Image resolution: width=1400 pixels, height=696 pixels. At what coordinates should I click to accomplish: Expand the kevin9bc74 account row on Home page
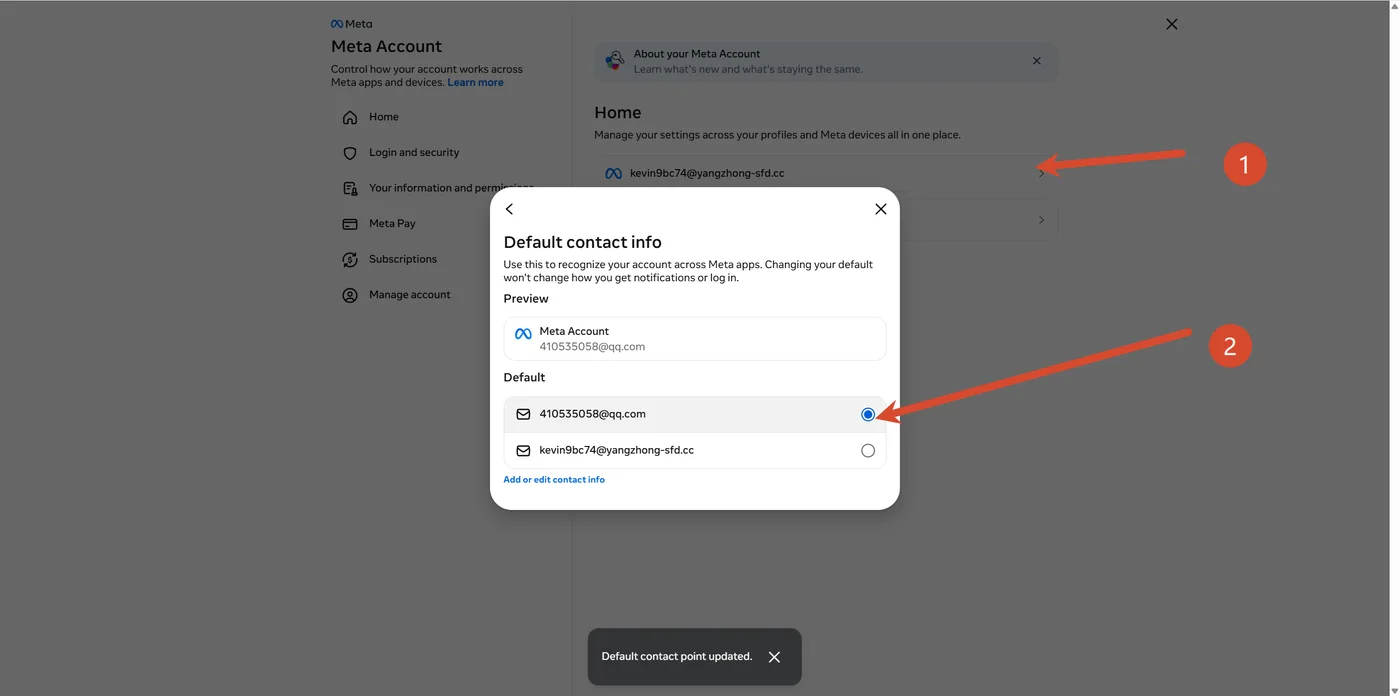coord(826,173)
